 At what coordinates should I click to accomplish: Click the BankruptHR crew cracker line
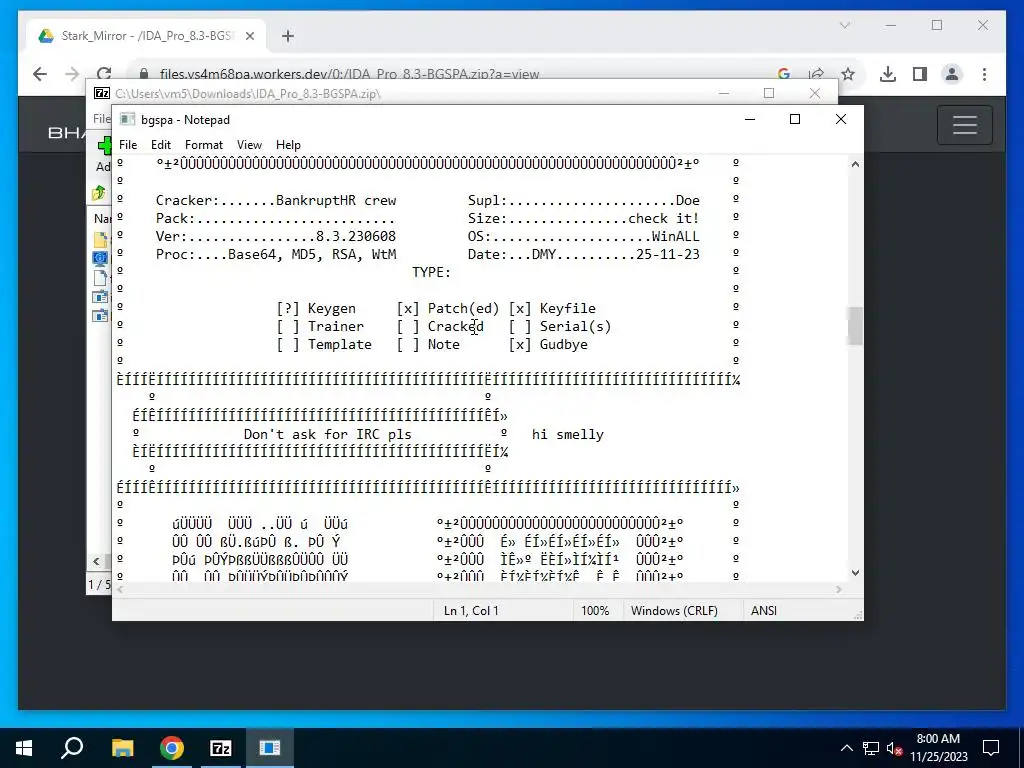coord(276,200)
